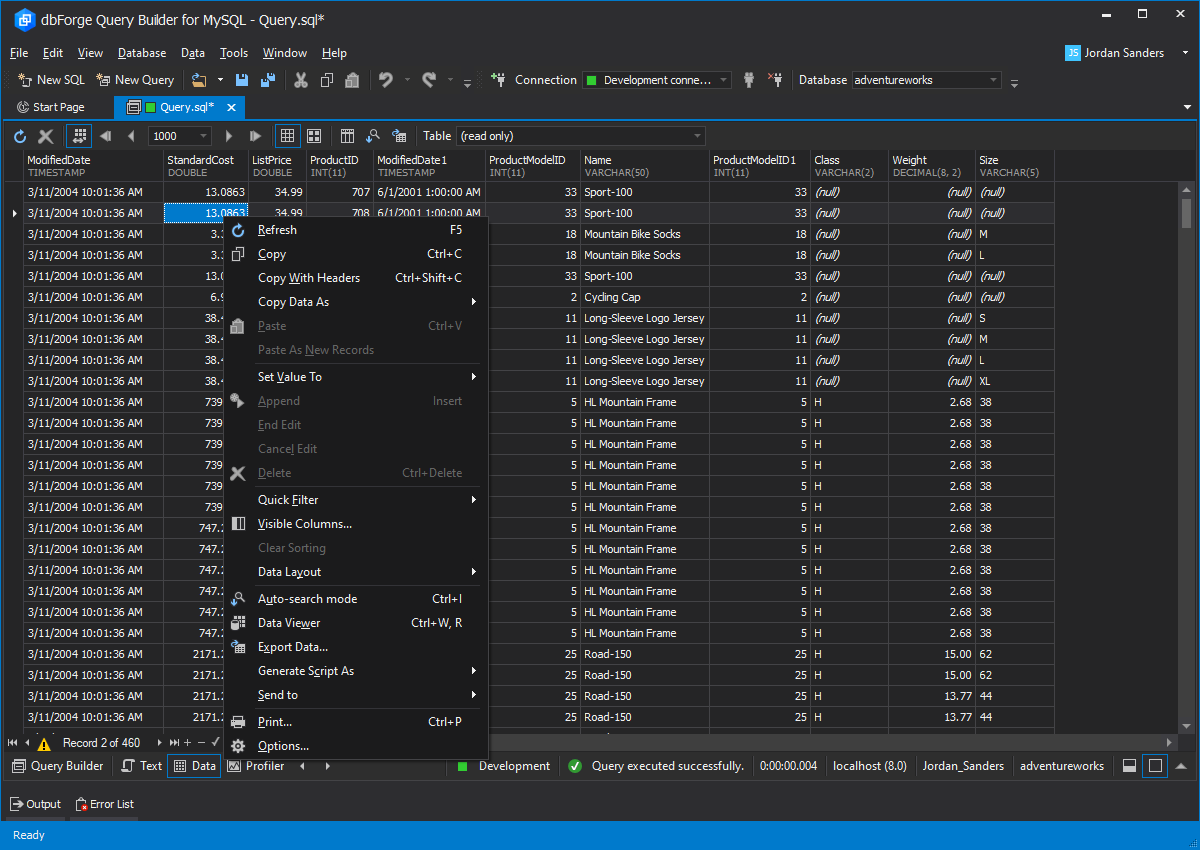Switch to the Query Builder view
The image size is (1200, 850).
(x=58, y=766)
